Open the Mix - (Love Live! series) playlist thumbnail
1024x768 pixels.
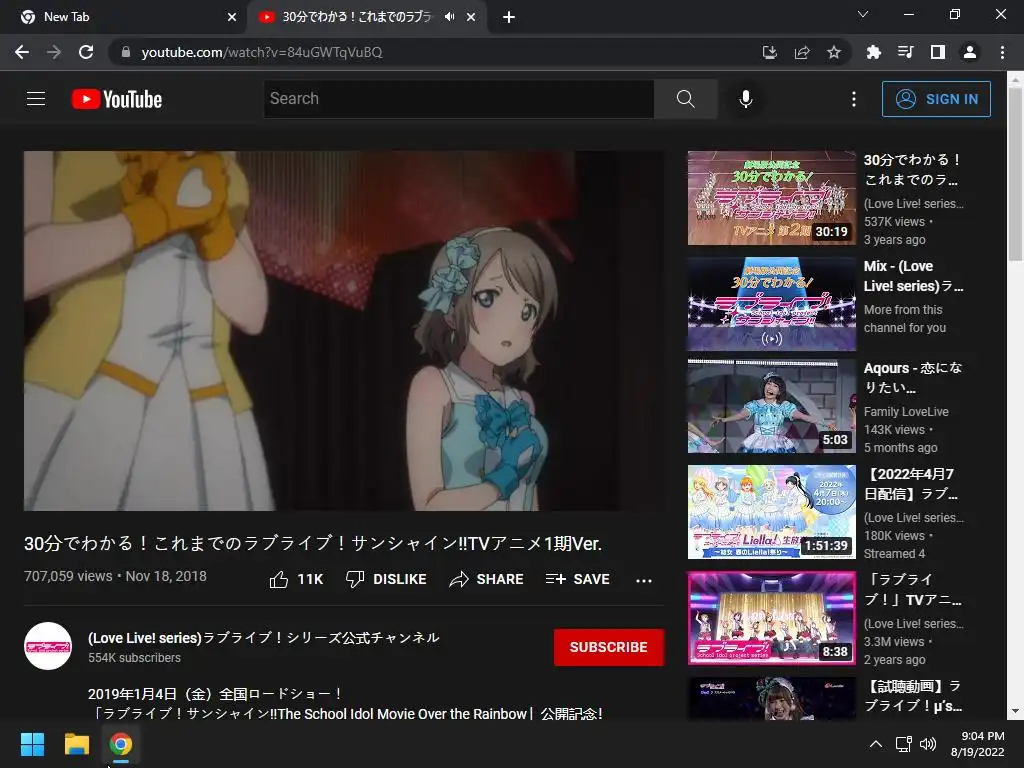(x=771, y=304)
